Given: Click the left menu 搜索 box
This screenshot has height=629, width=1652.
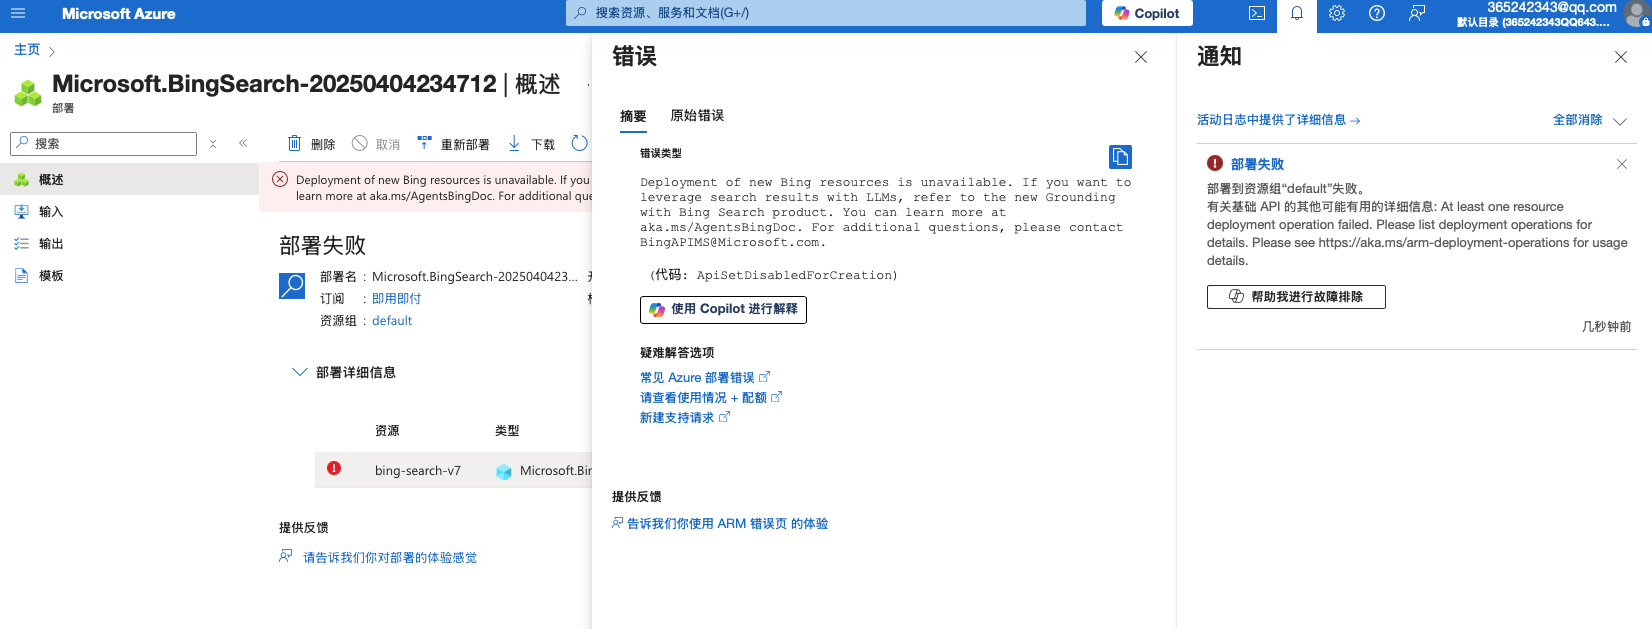Looking at the screenshot, I should (104, 143).
